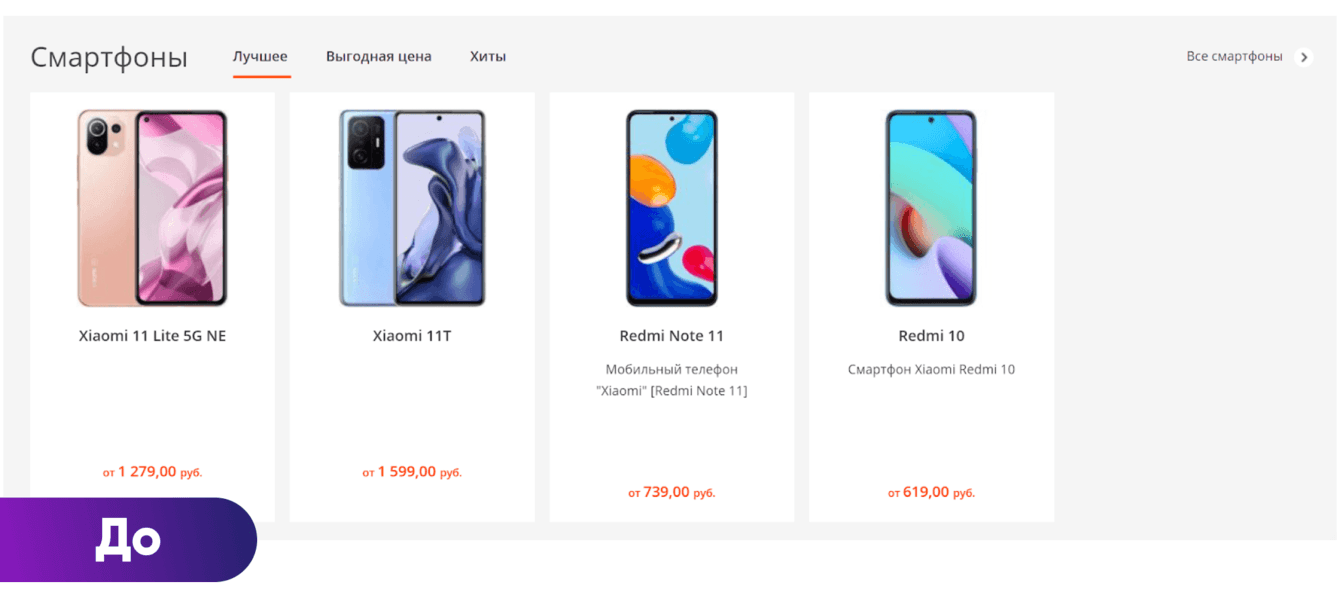Click the price от 1 599,00 руб.
The width and height of the screenshot is (1340, 603).
(412, 472)
